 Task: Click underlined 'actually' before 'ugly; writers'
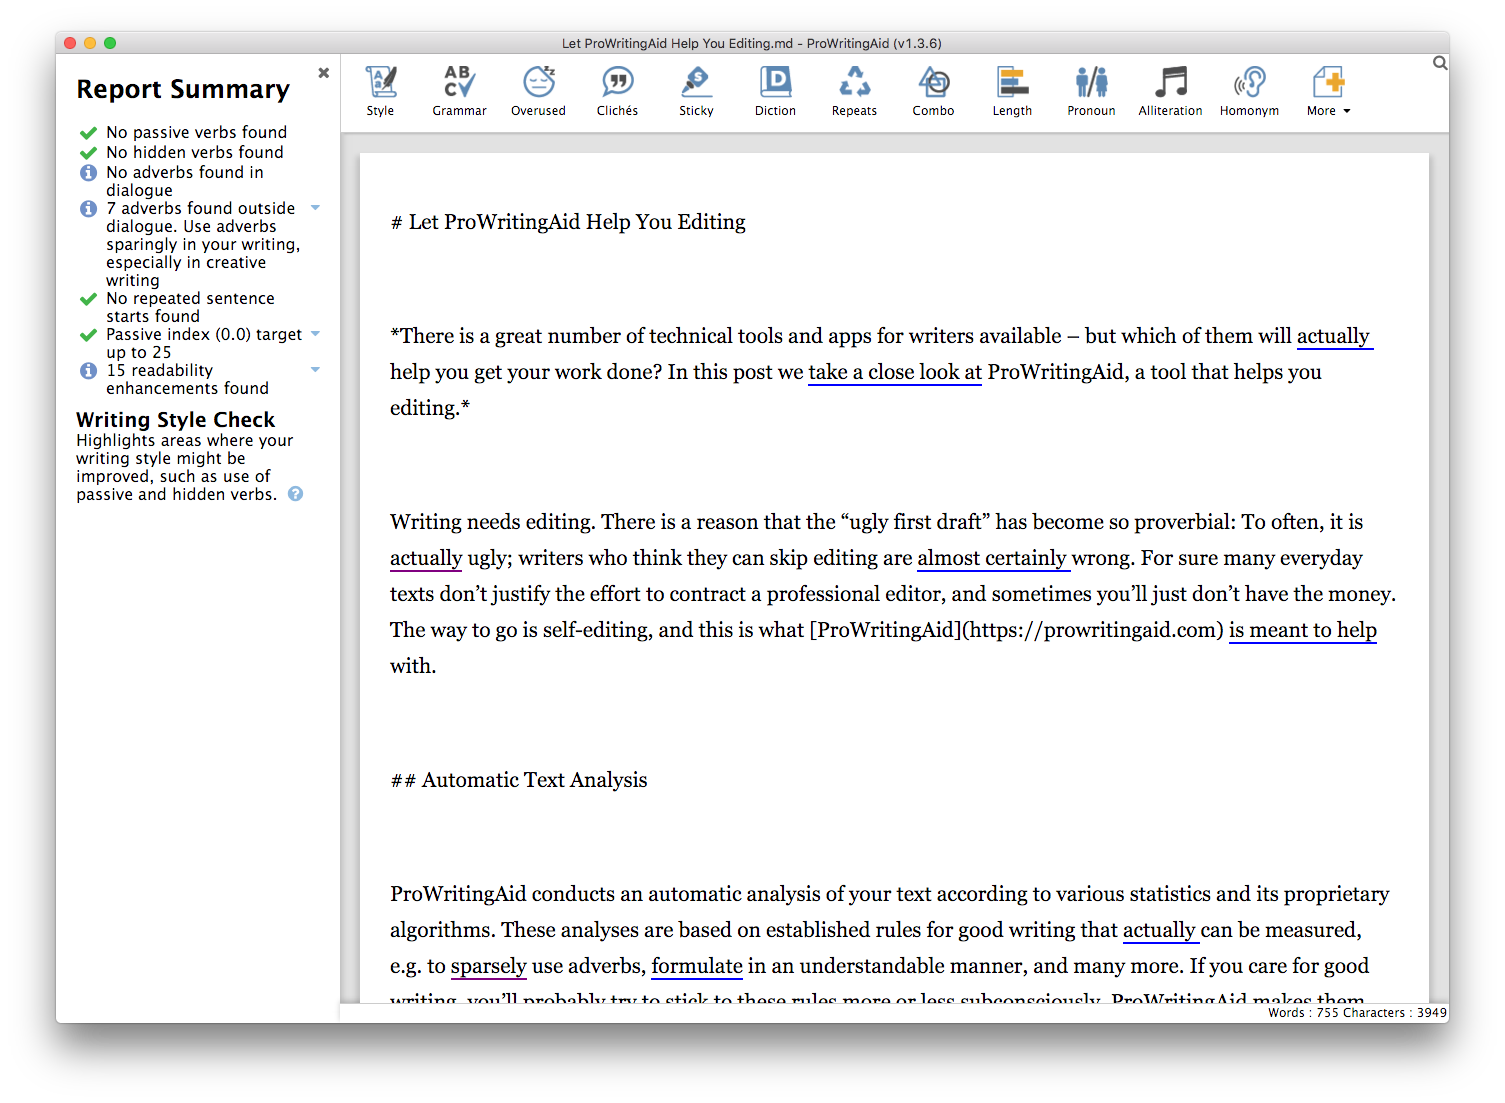426,558
